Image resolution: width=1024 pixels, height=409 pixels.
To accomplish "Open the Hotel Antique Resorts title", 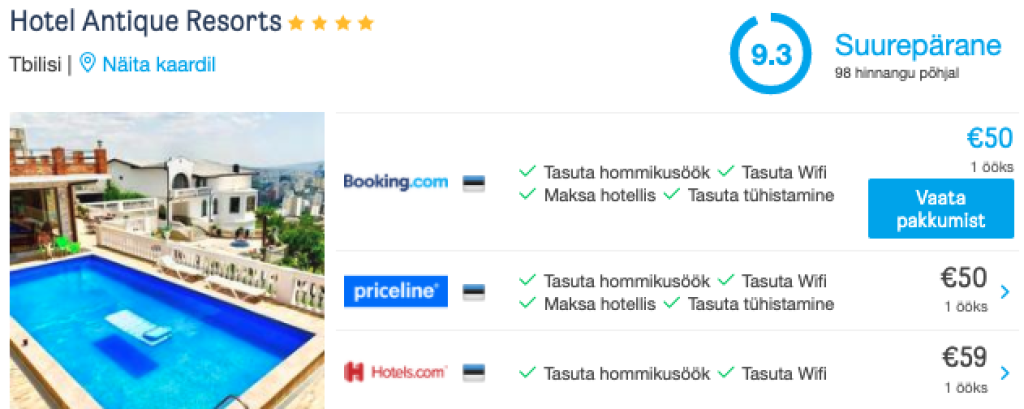I will tap(145, 21).
